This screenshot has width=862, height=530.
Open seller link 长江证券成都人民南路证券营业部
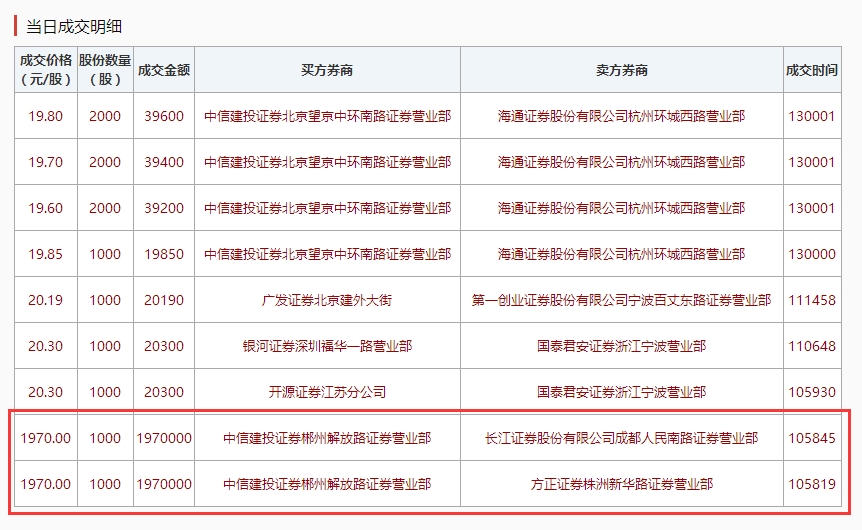coord(622,438)
